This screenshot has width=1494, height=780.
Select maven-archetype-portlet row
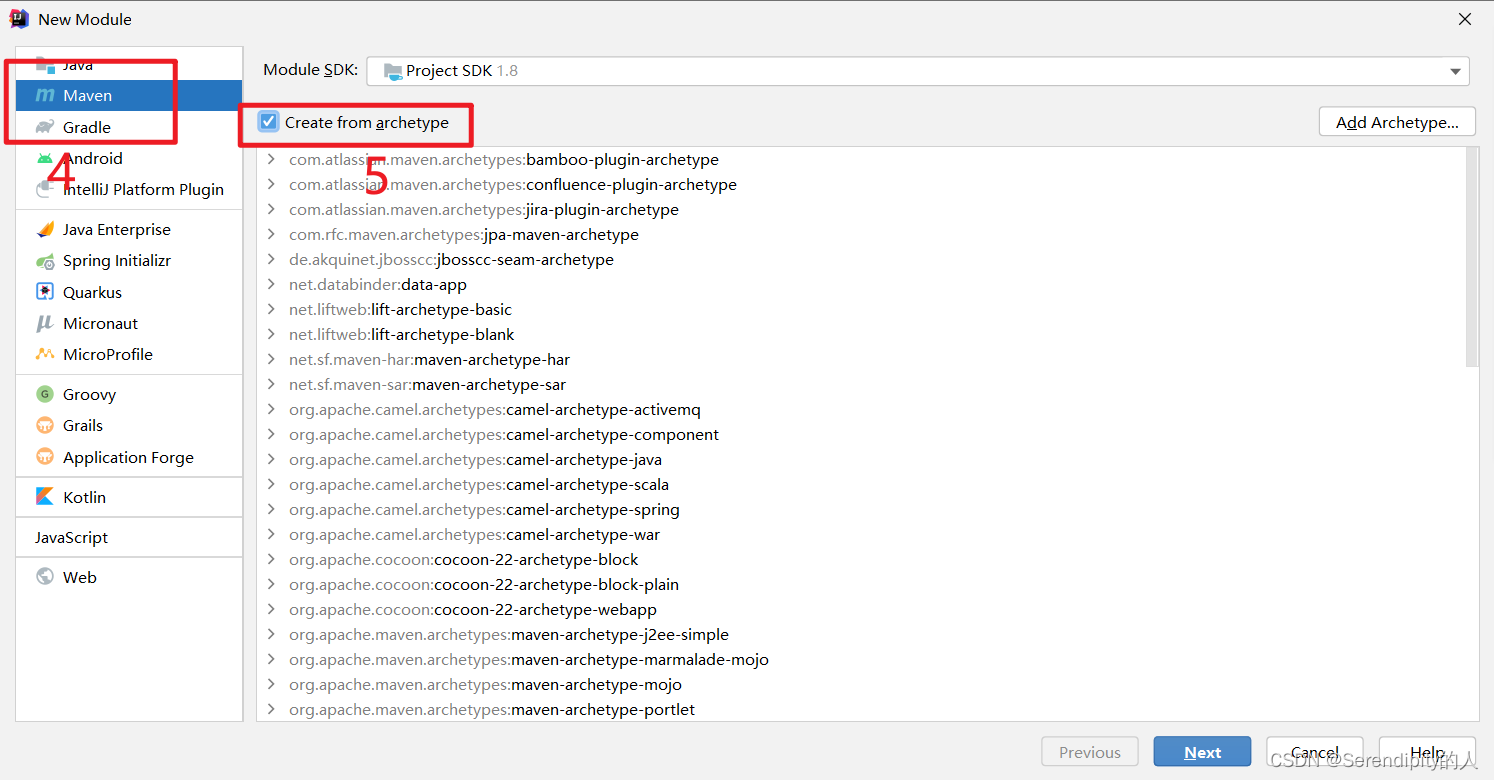coord(861,709)
